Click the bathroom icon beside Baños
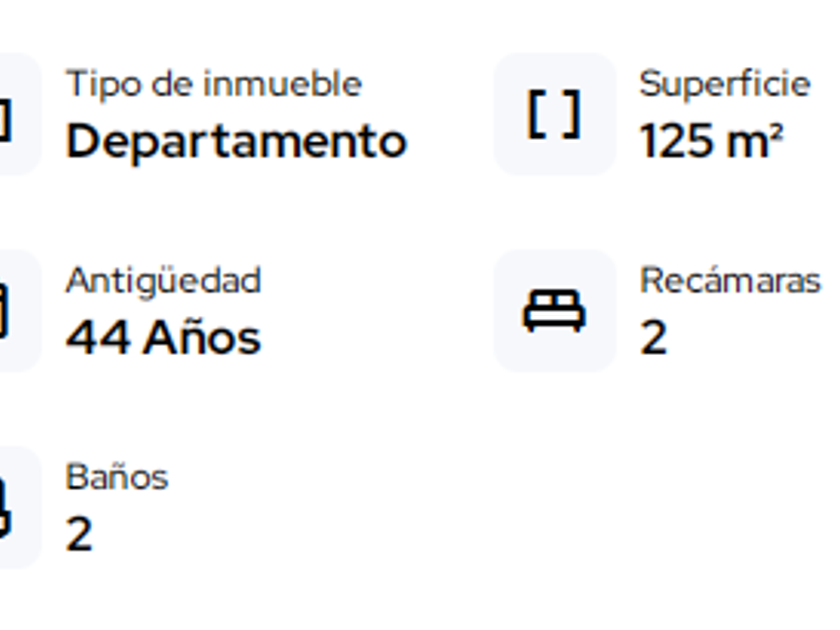 8,507
